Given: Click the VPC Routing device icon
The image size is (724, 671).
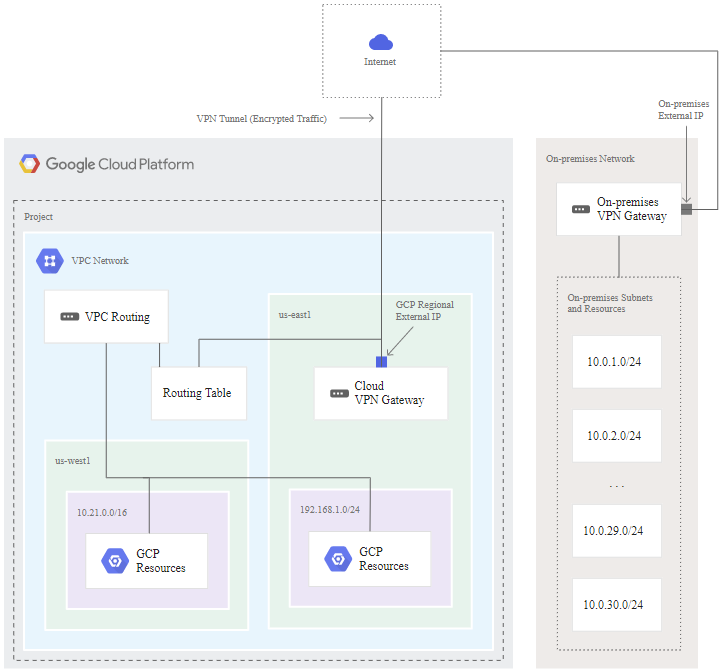Looking at the screenshot, I should 70,316.
